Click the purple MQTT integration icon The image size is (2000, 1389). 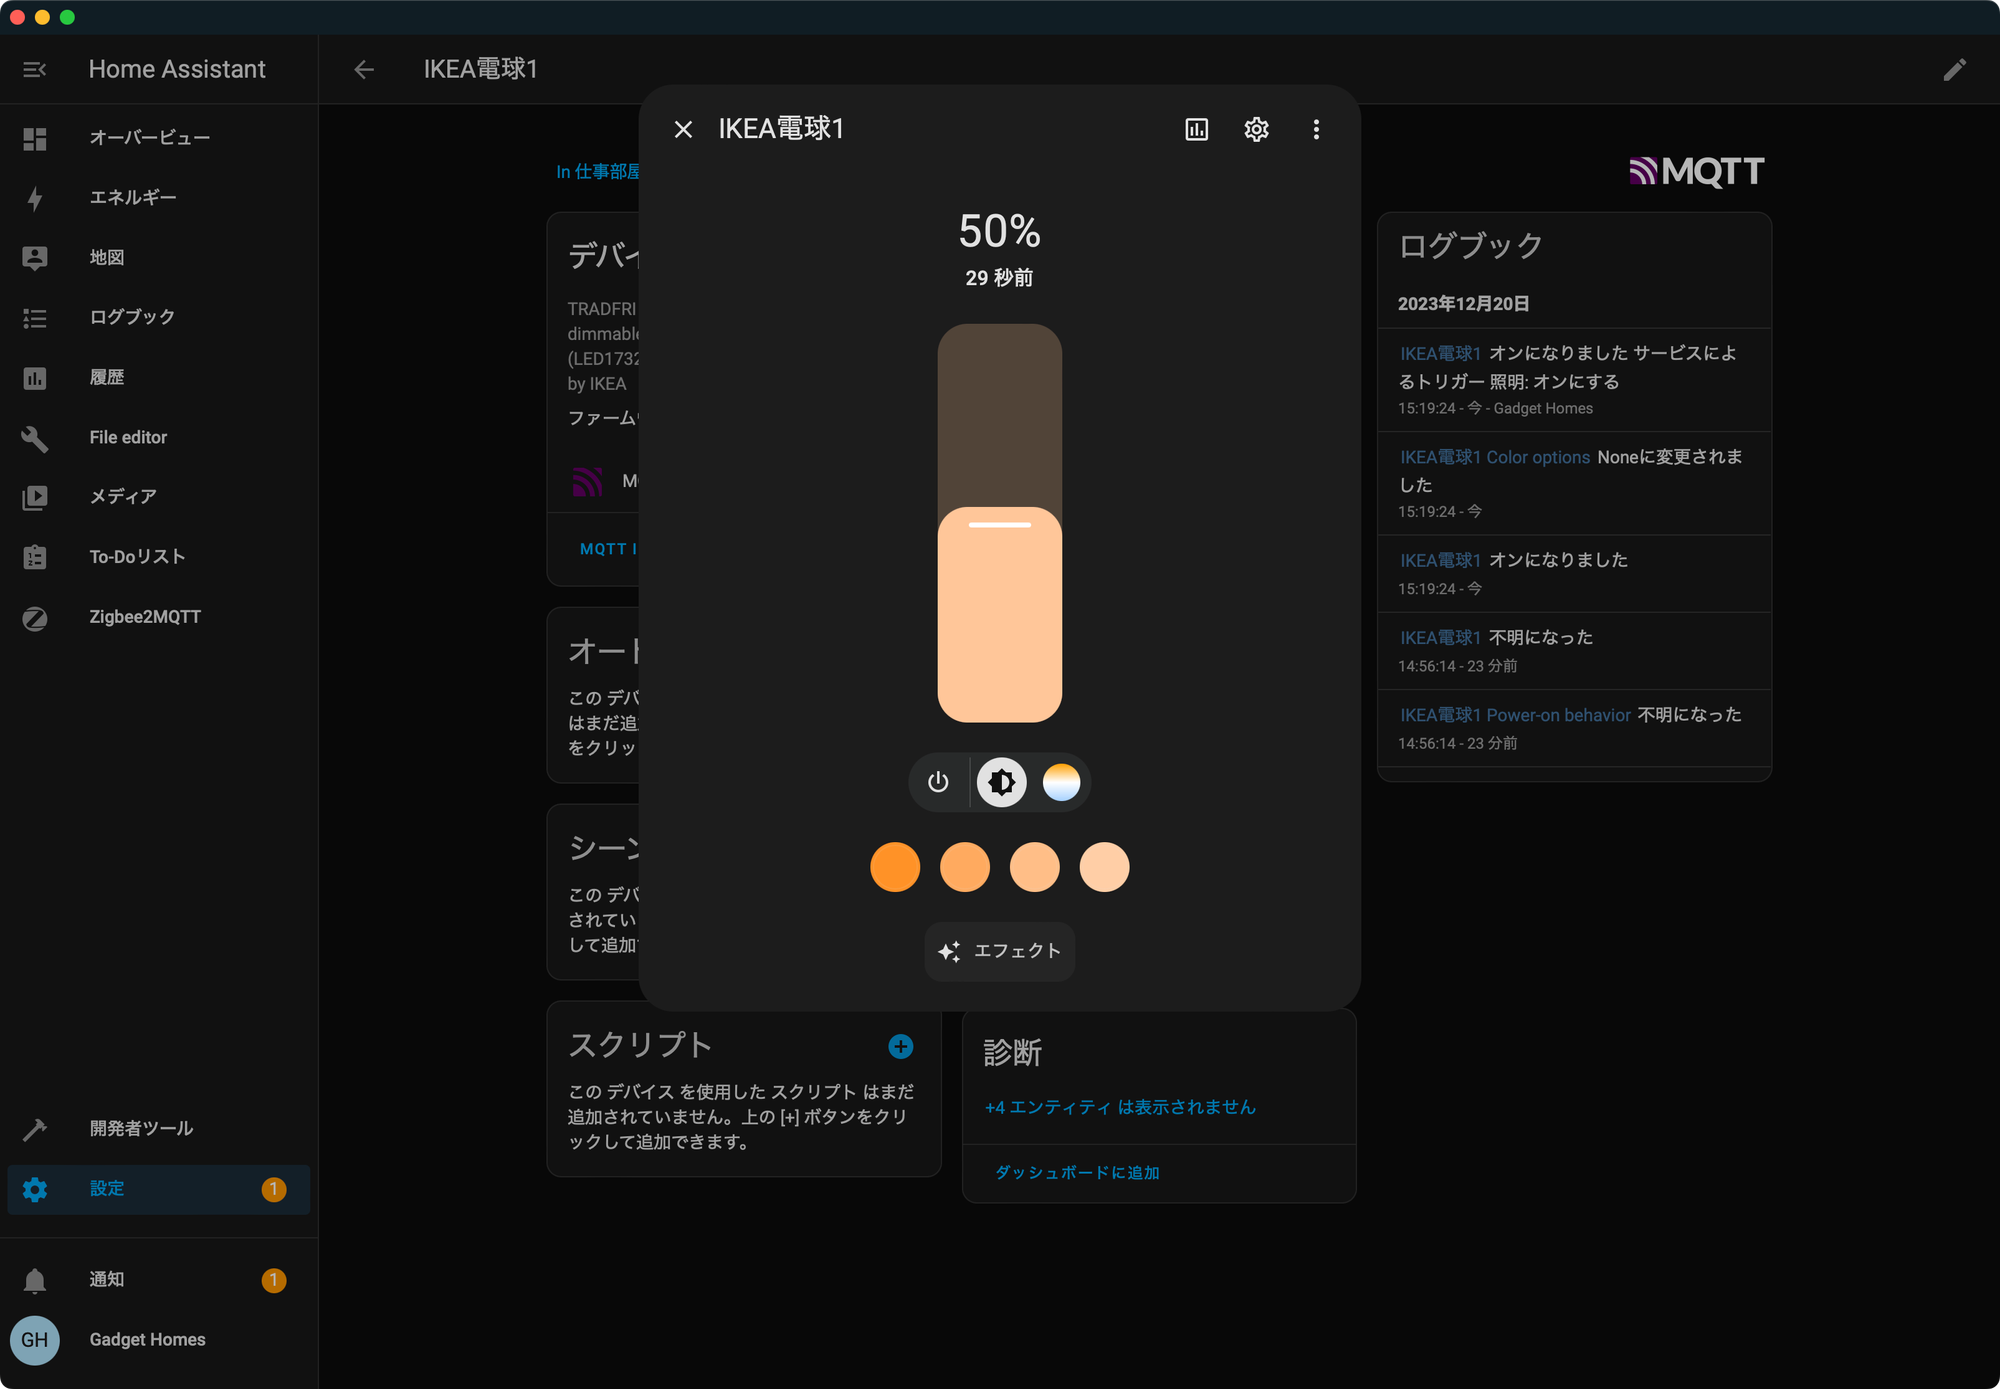[x=588, y=481]
